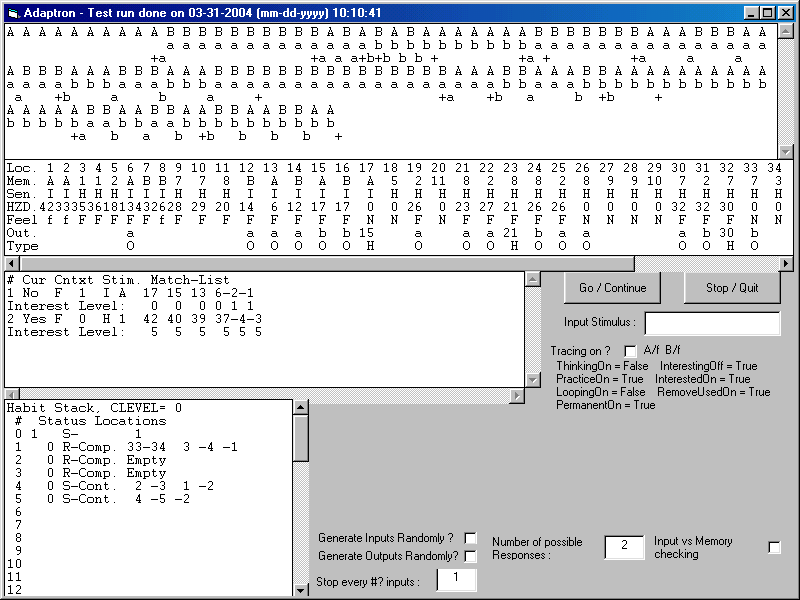Toggle Input vs Memory checking checkbox
This screenshot has width=800, height=600.
click(x=774, y=547)
